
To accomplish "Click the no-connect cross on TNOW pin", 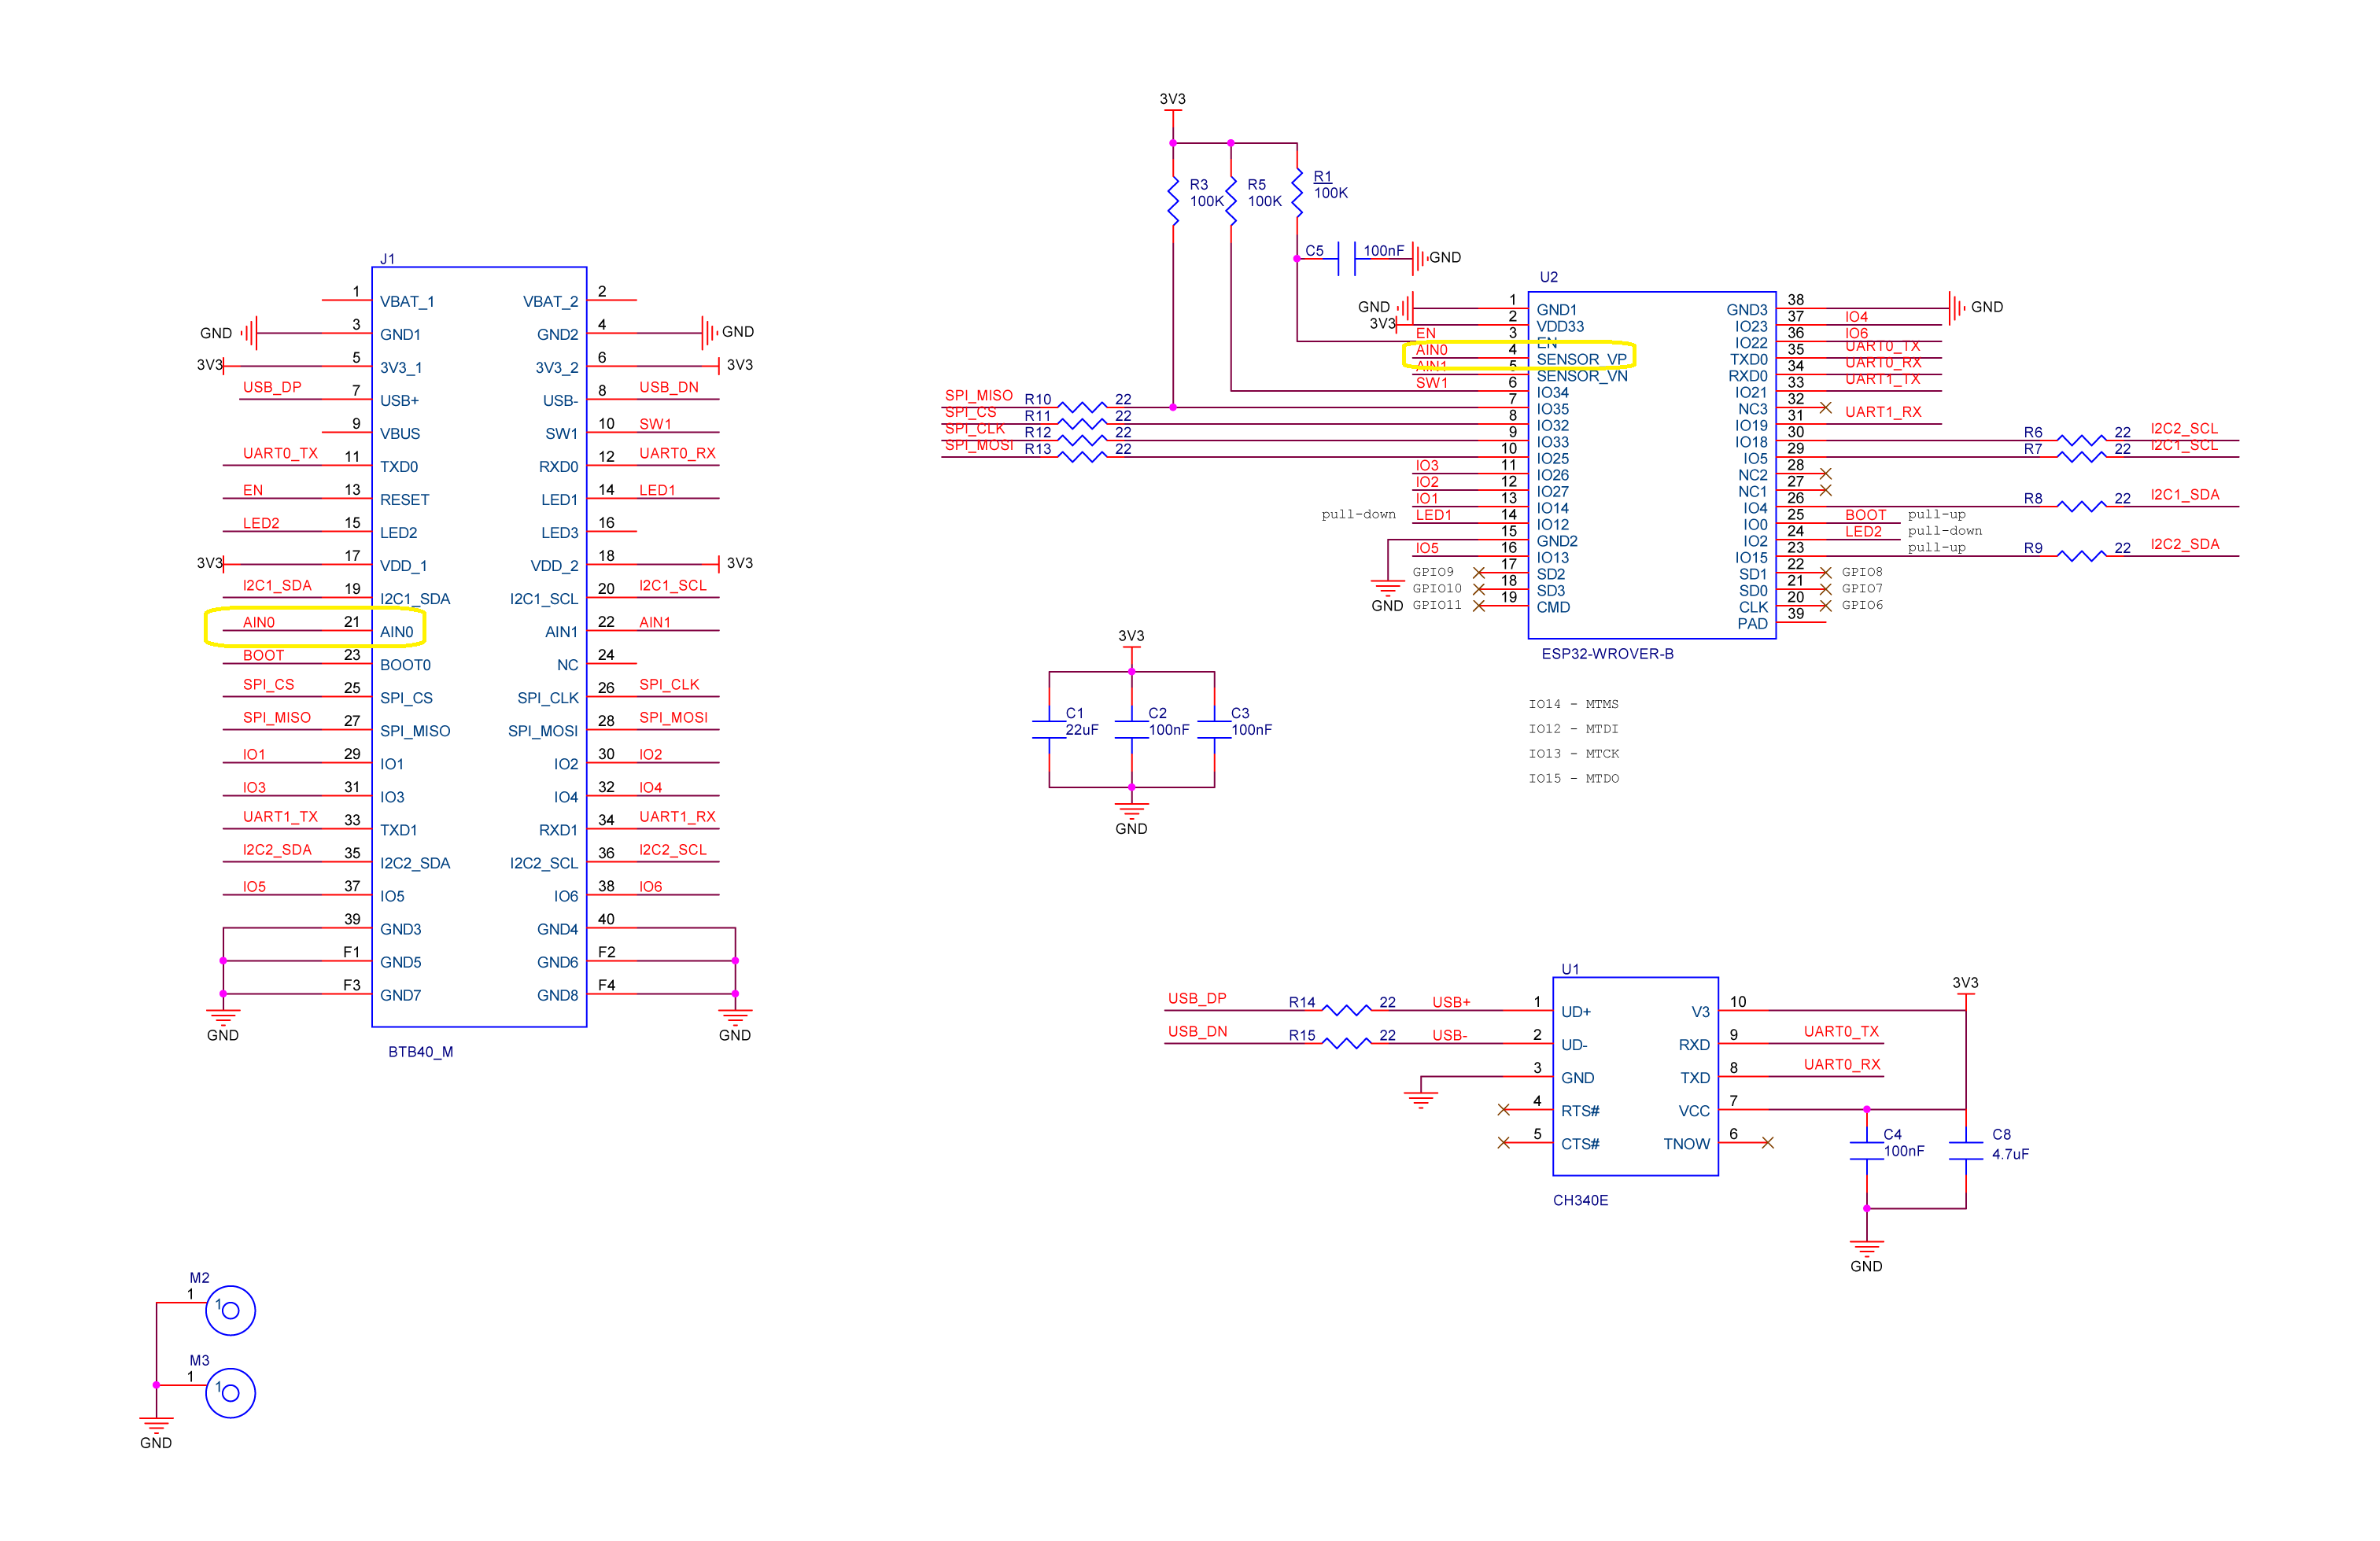I will point(1767,1142).
